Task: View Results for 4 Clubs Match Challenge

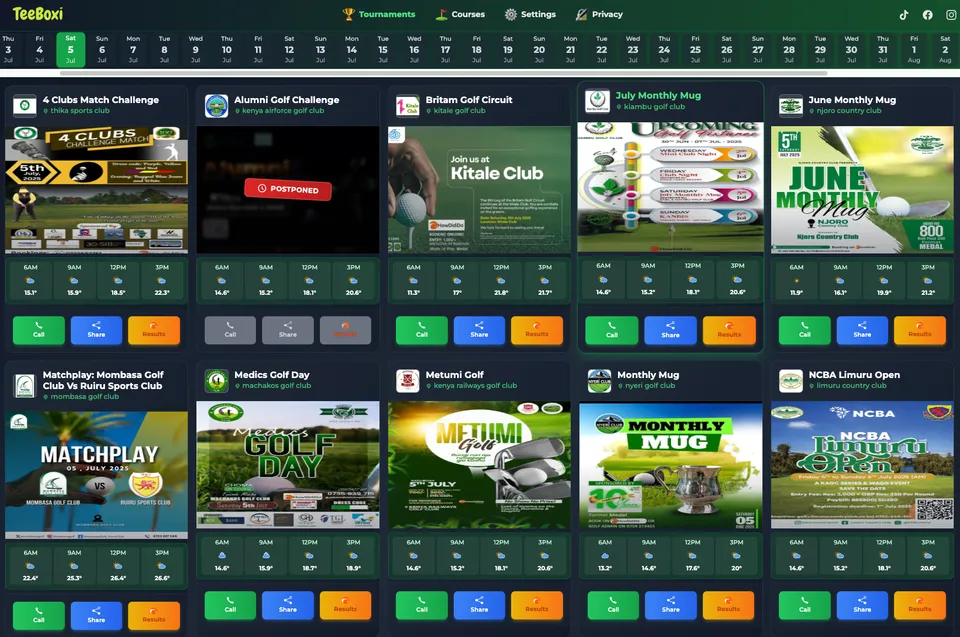Action: pos(154,330)
